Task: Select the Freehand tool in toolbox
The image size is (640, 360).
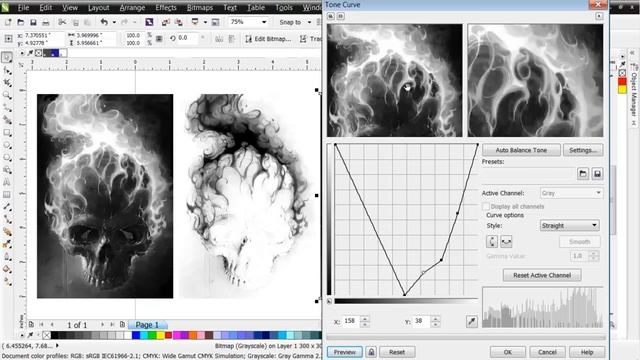Action: click(7, 108)
